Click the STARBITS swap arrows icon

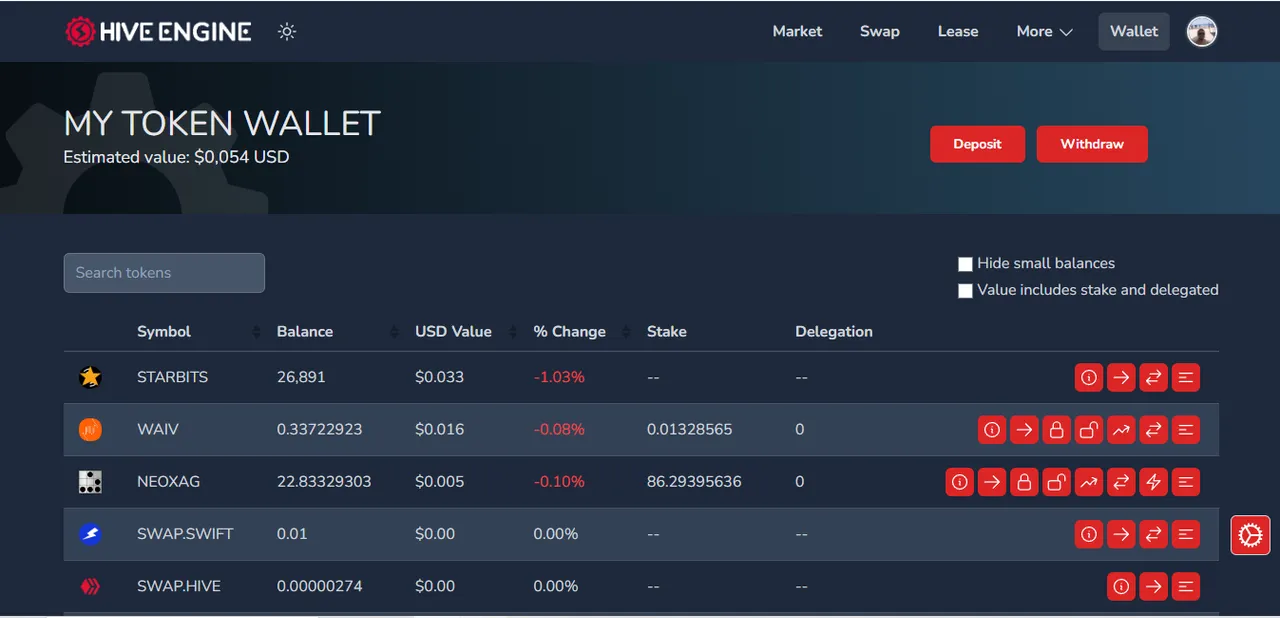point(1153,378)
